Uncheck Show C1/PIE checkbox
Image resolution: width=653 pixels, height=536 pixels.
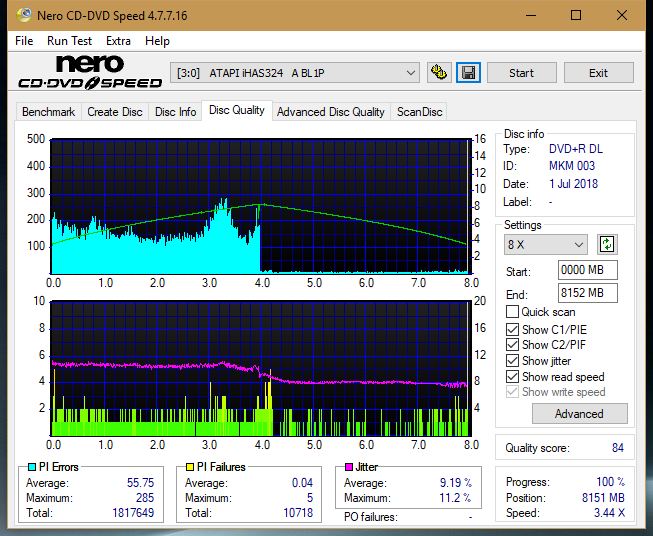512,329
